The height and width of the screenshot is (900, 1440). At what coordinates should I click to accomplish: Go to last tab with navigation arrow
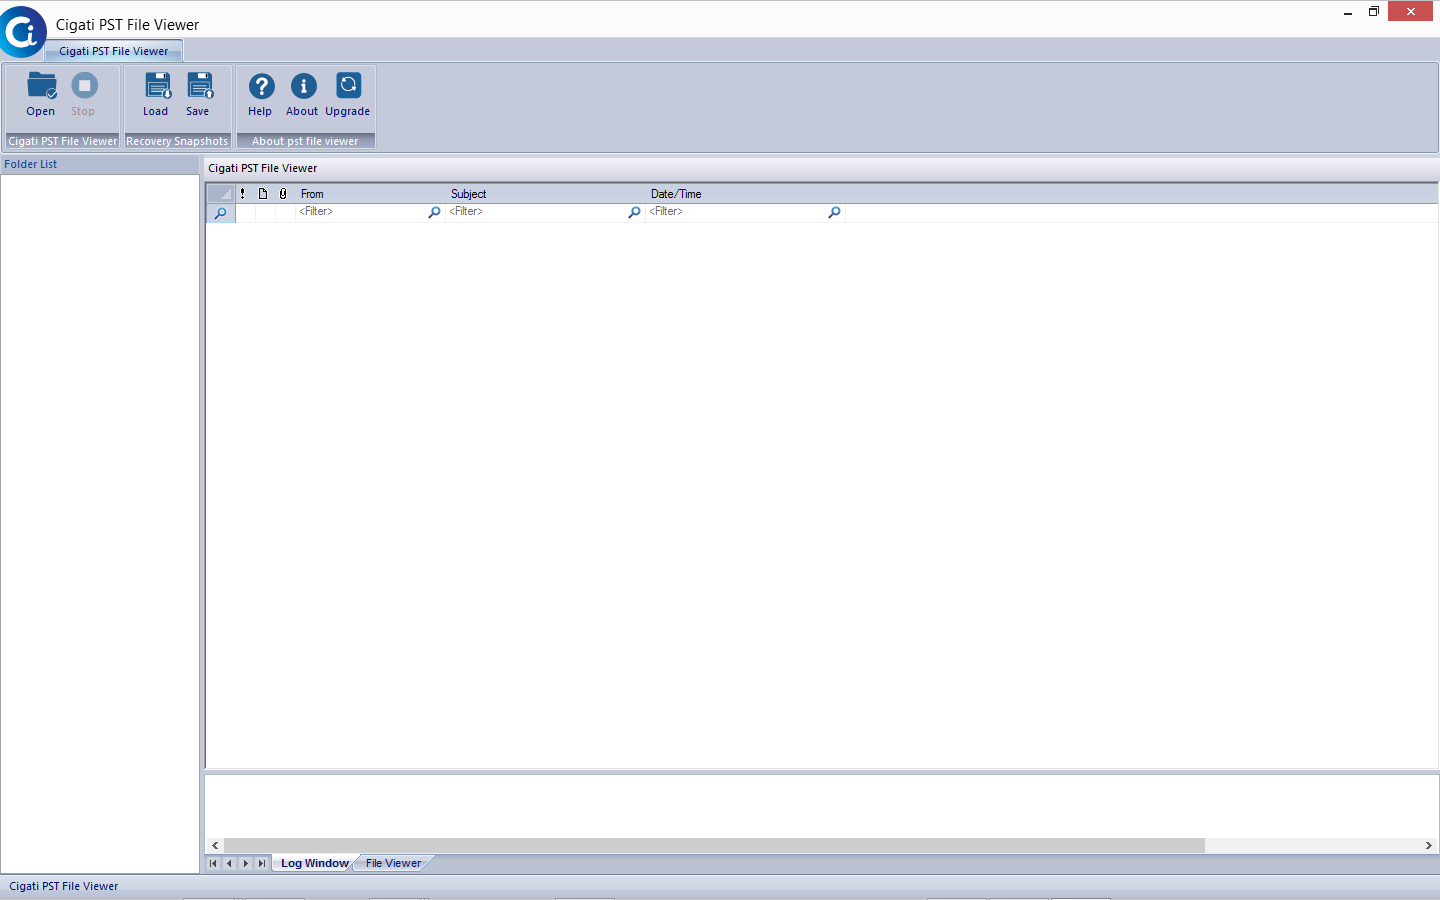(261, 863)
